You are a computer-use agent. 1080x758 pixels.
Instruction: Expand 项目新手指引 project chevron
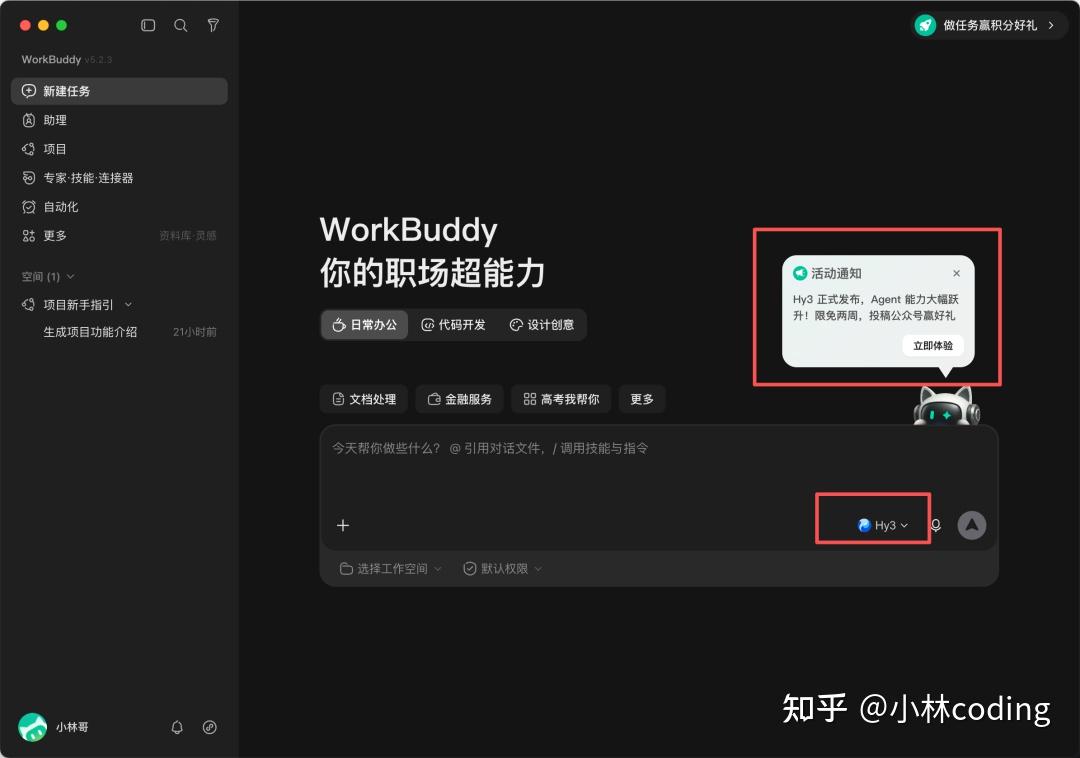[128, 304]
